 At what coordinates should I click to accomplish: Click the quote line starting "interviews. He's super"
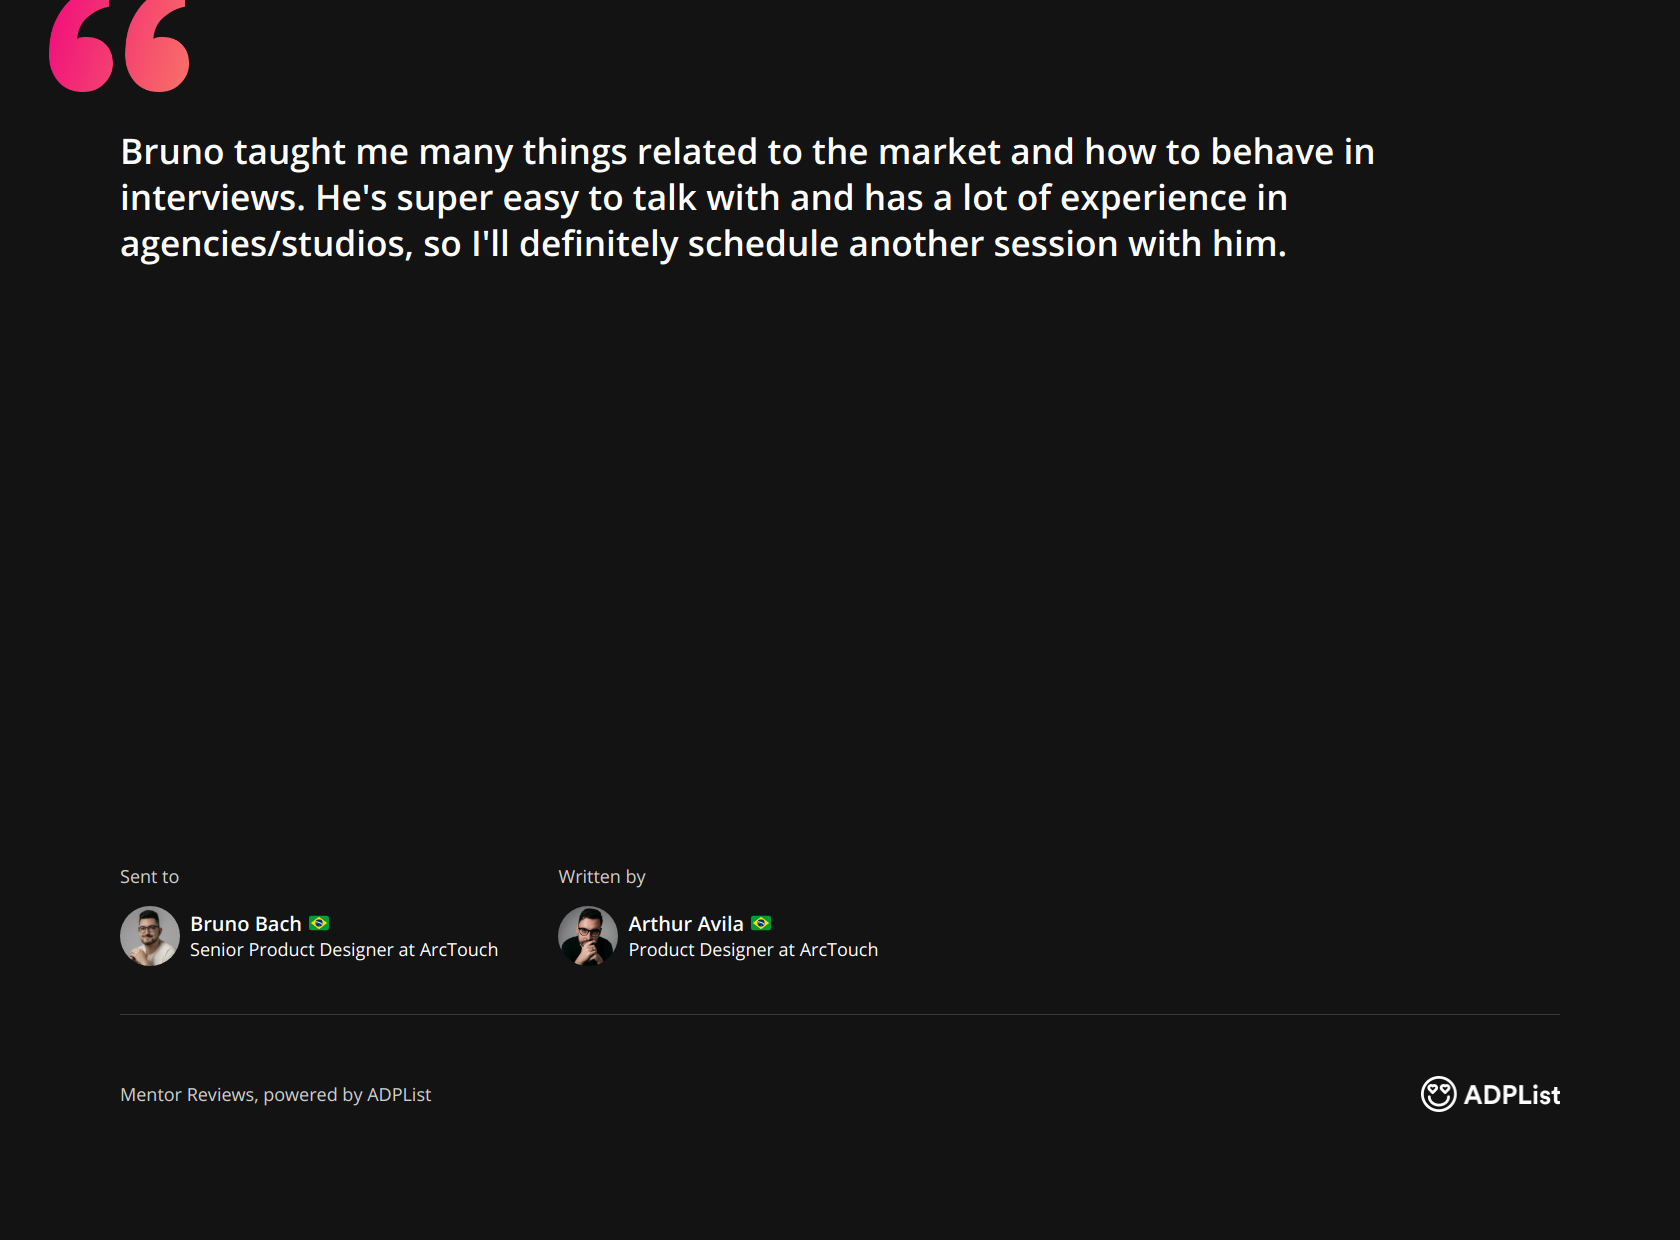(704, 198)
